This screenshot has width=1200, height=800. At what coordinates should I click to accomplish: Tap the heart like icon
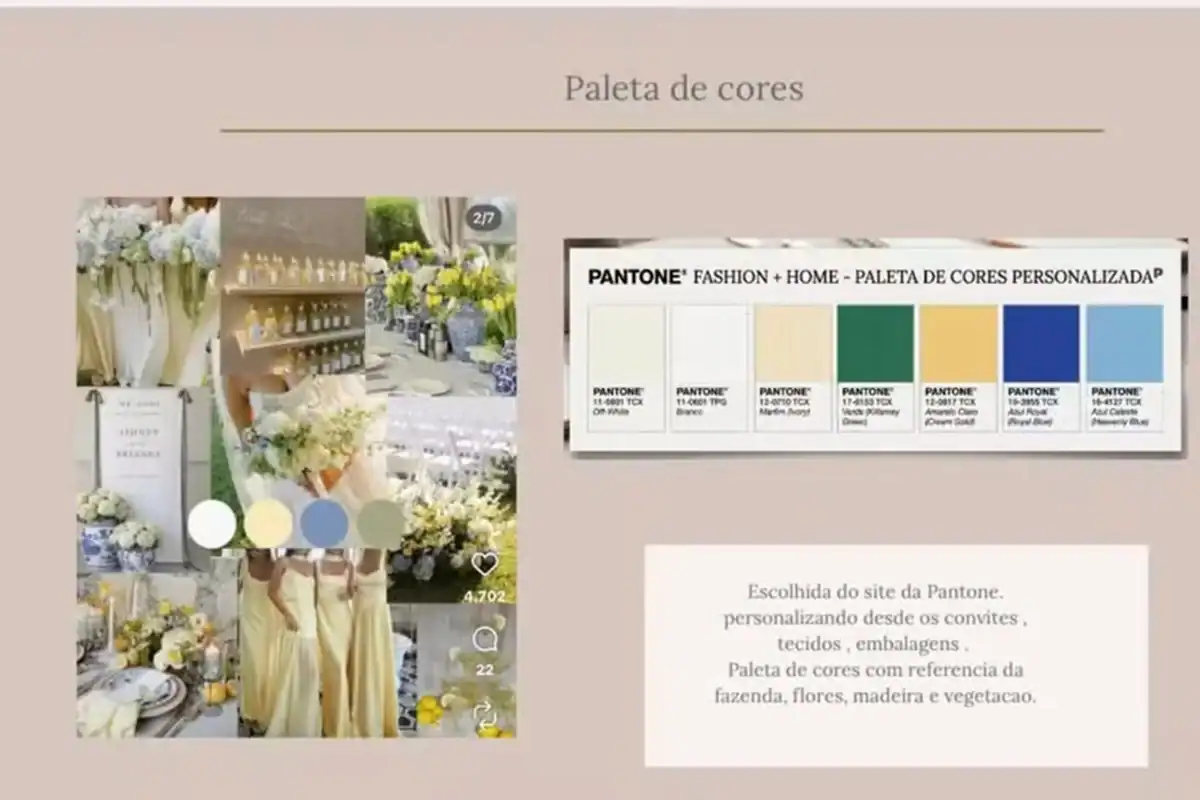[x=485, y=564]
